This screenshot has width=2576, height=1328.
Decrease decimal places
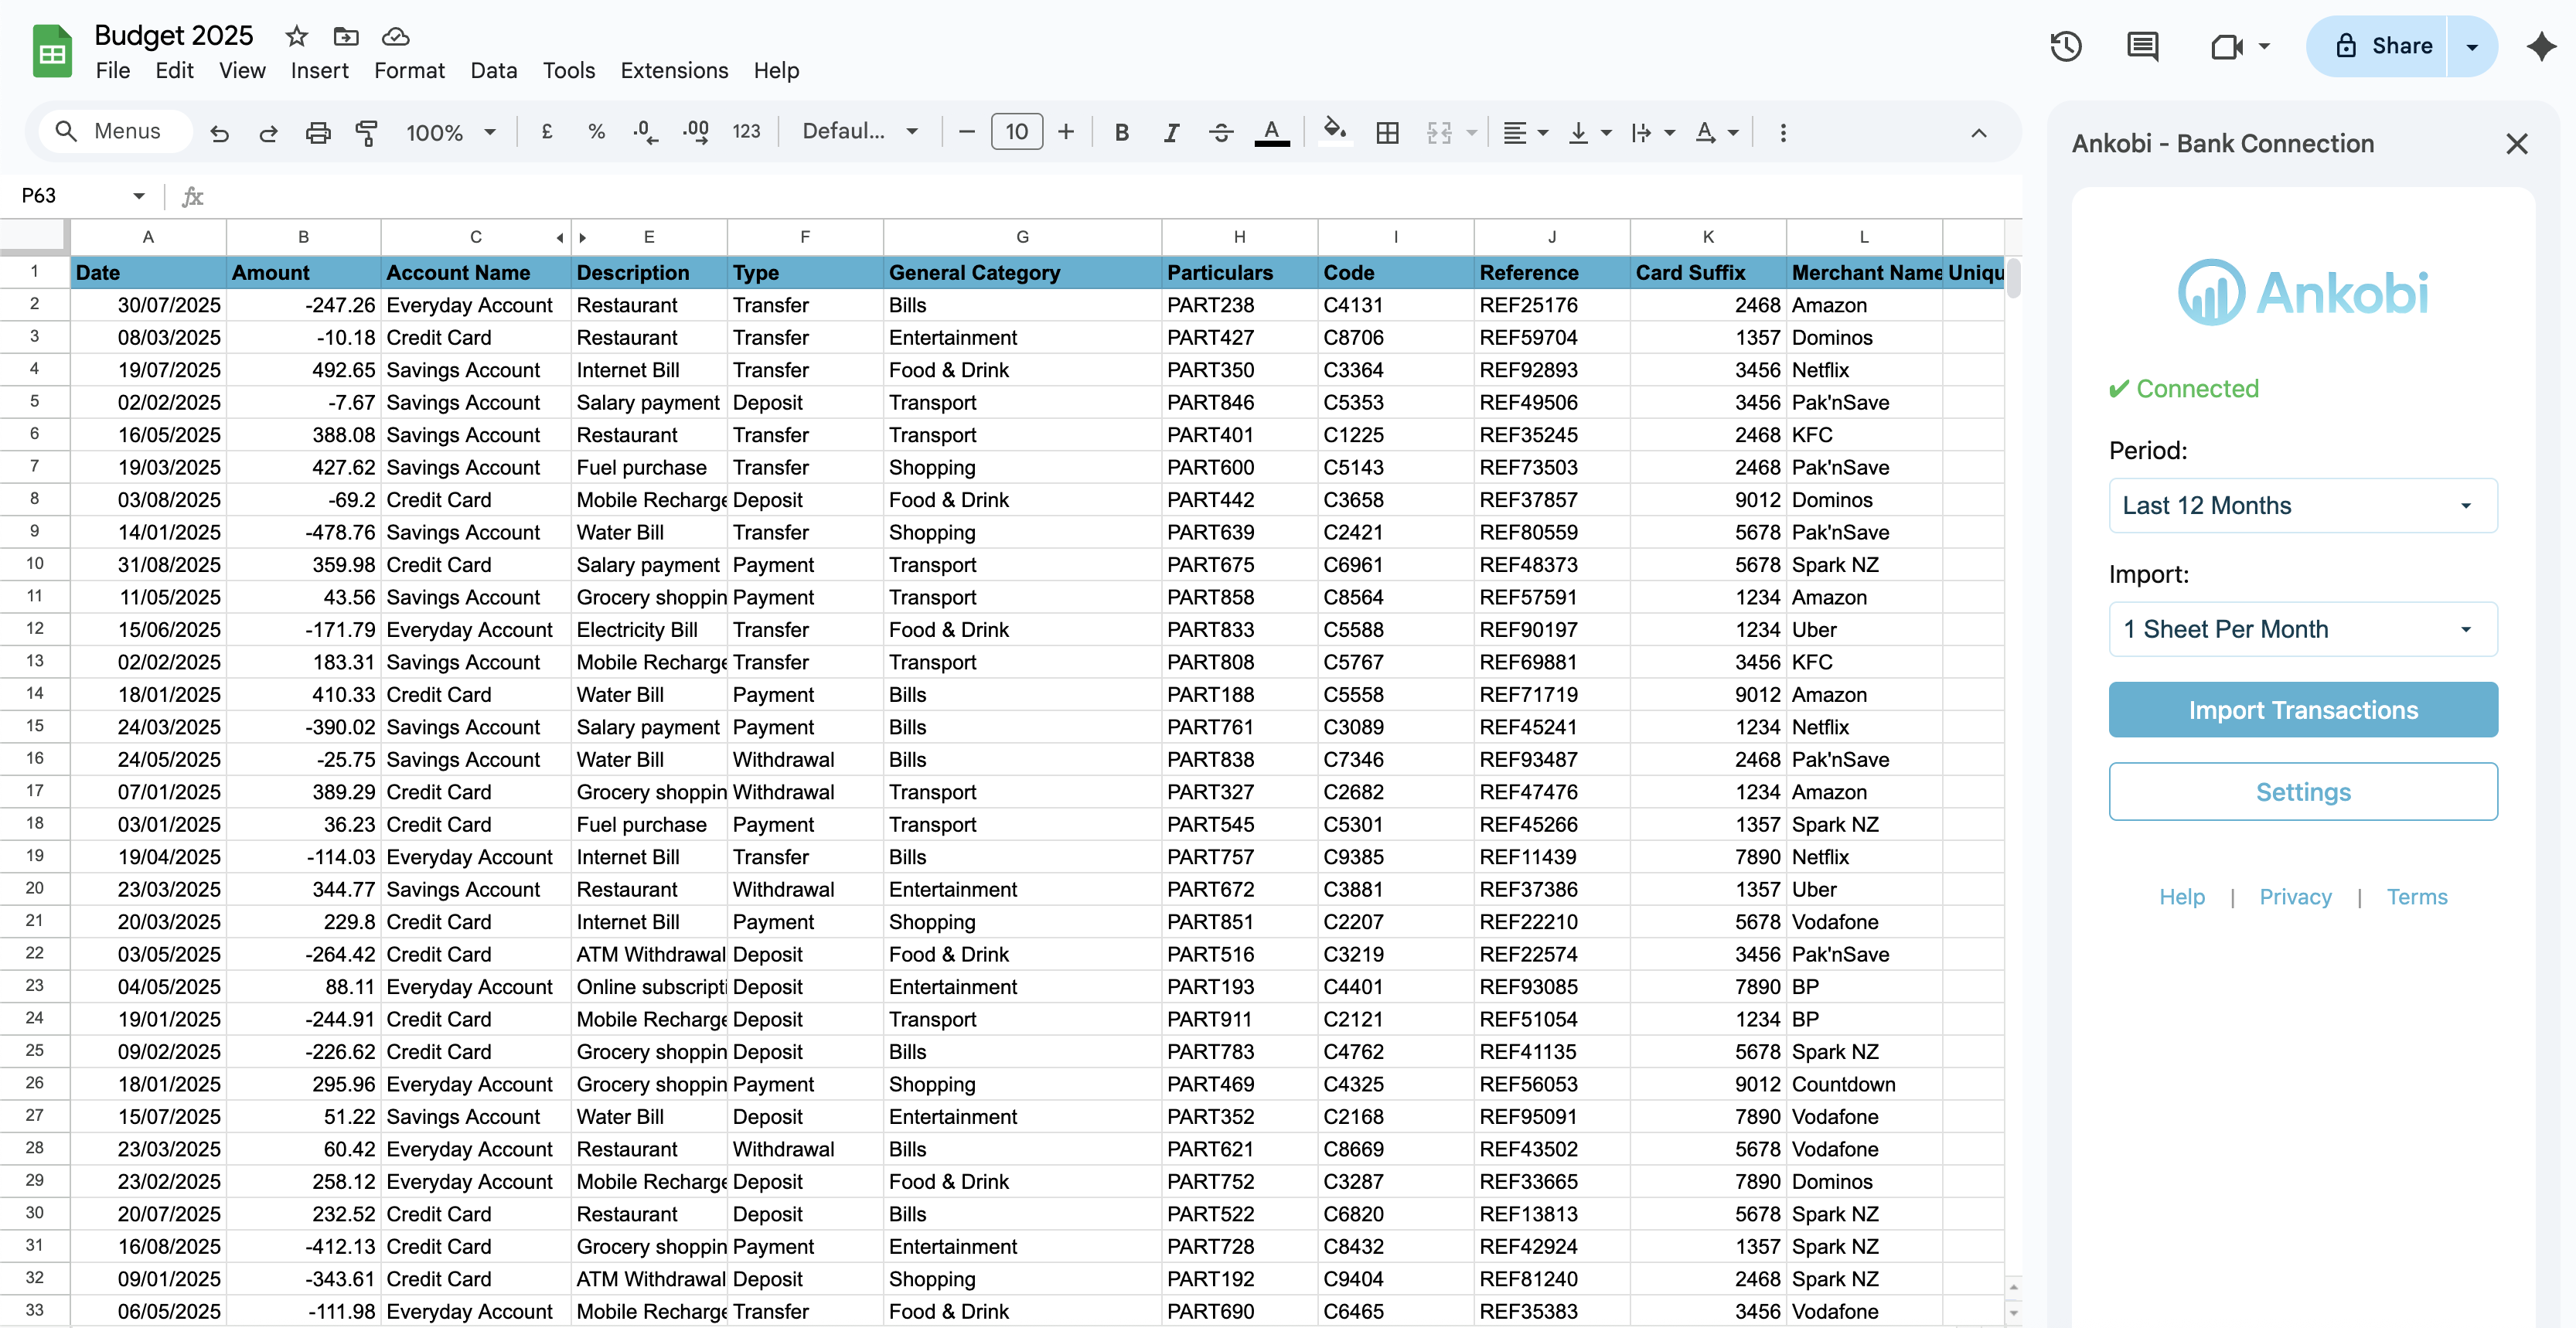[646, 131]
